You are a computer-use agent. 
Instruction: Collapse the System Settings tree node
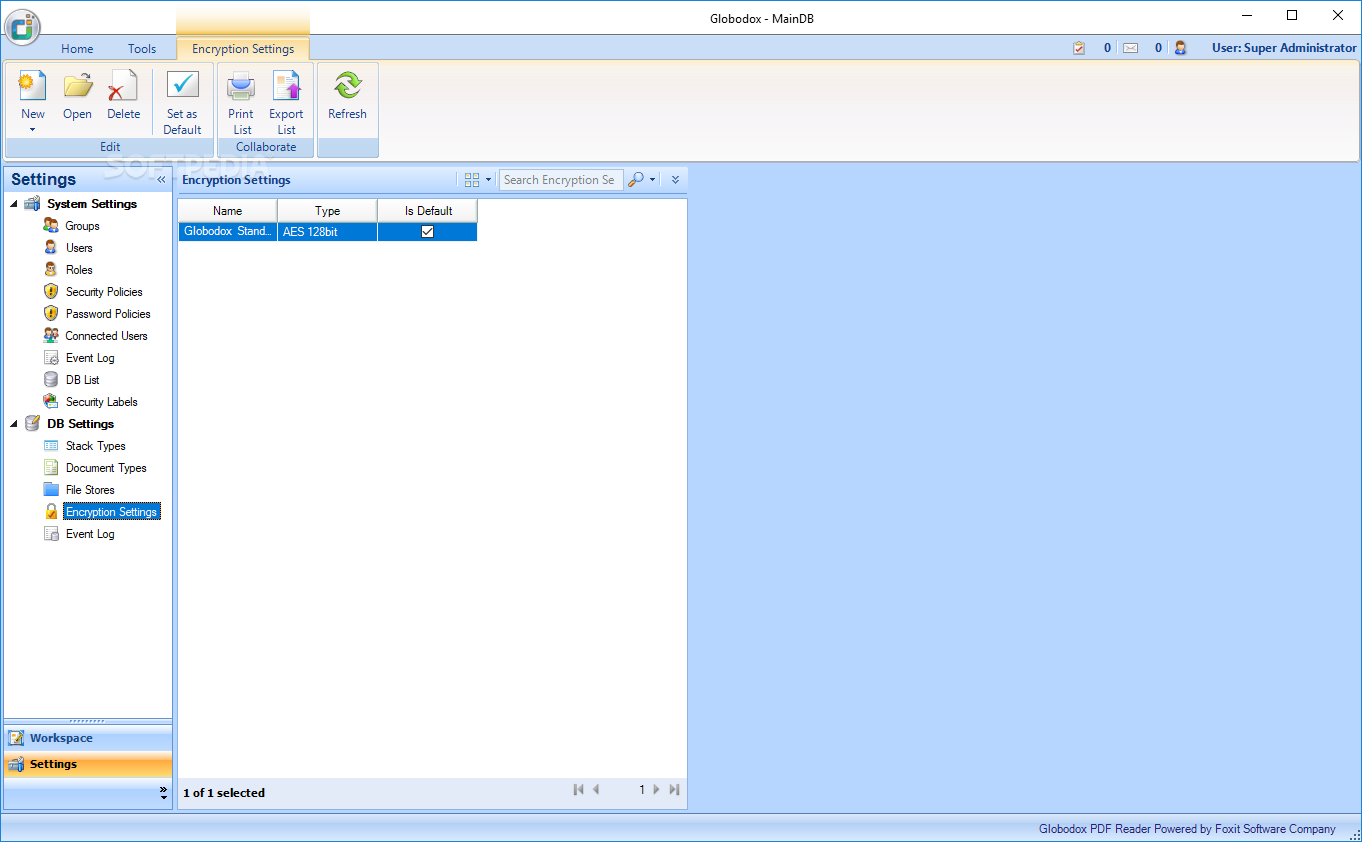click(x=14, y=204)
